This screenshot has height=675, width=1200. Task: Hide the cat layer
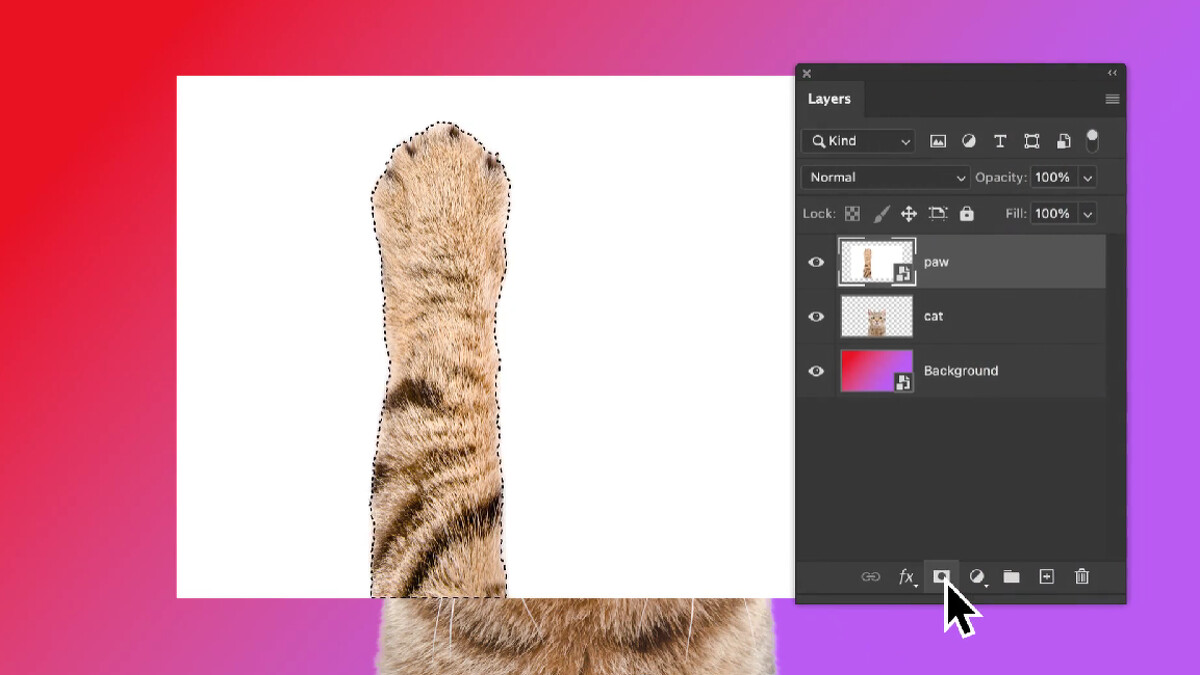coord(816,316)
